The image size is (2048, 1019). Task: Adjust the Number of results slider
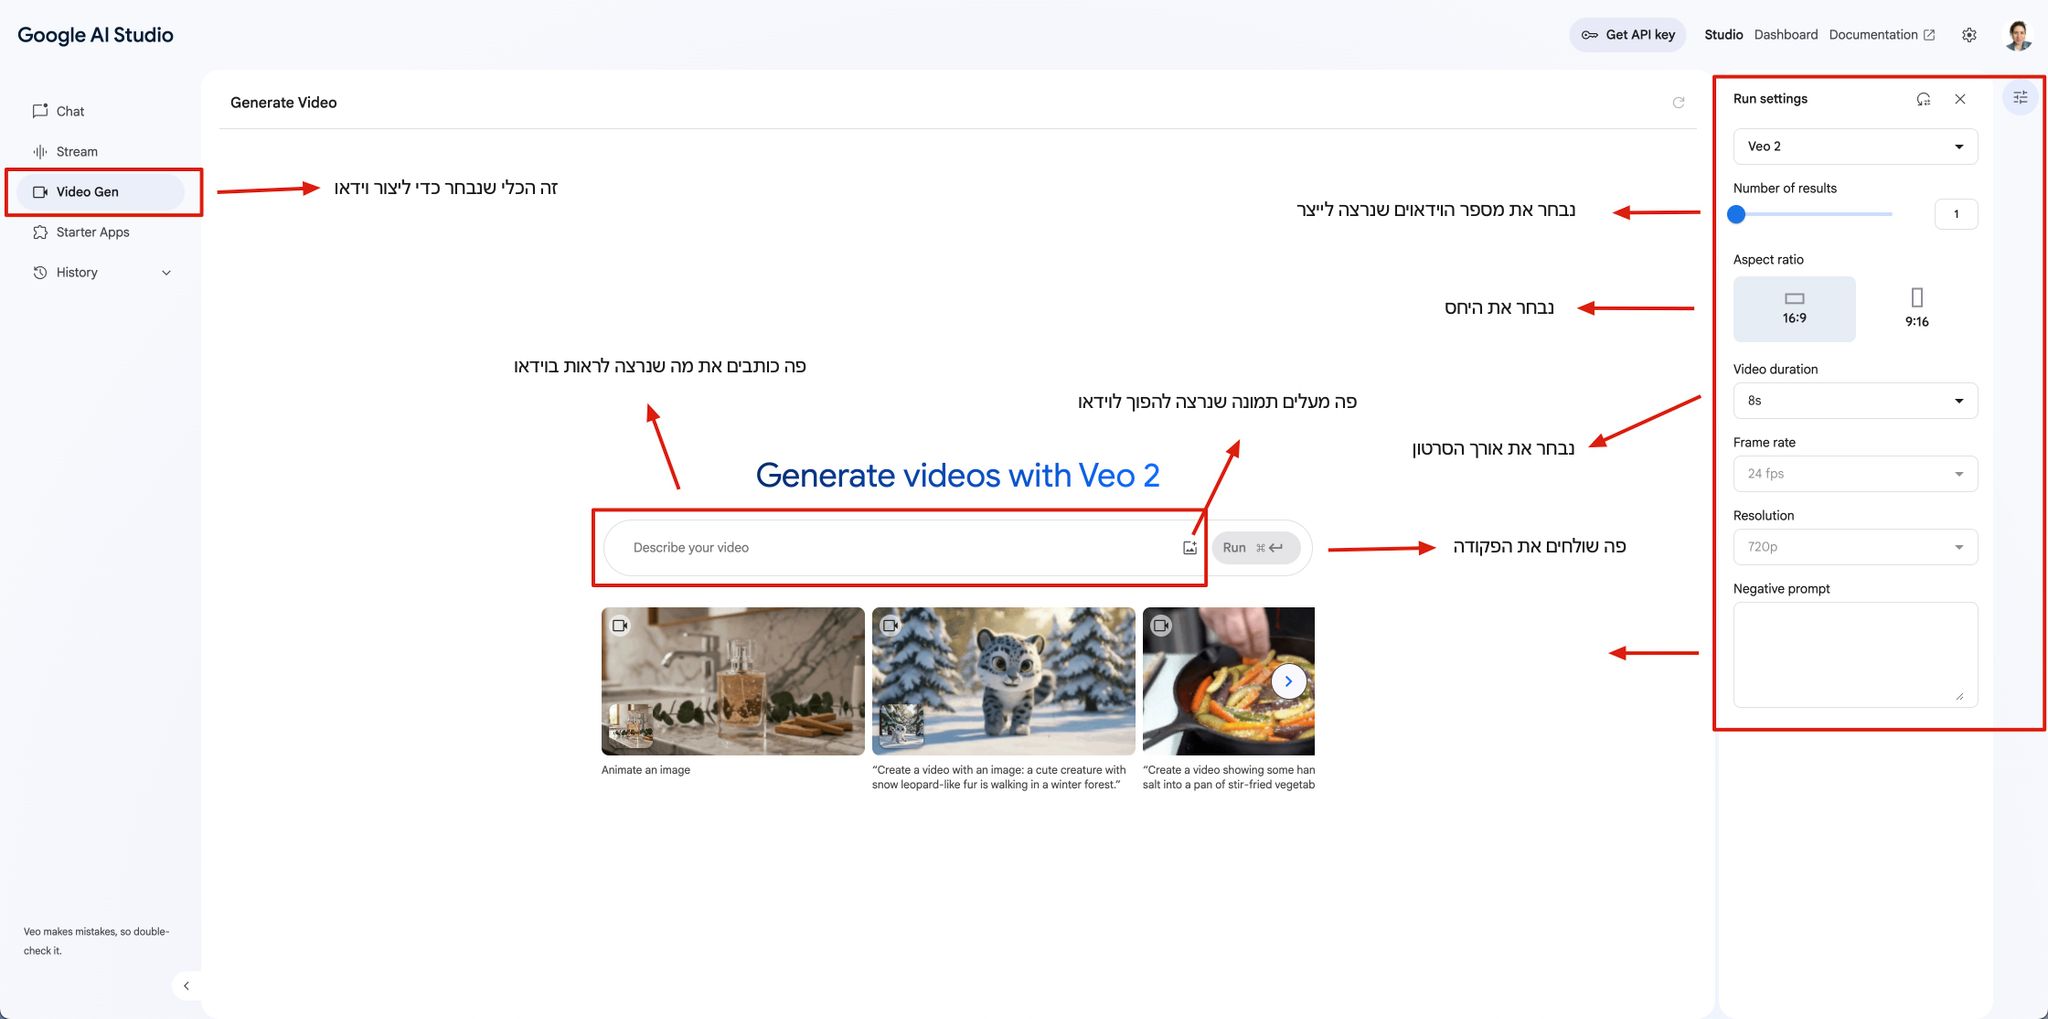pos(1812,214)
